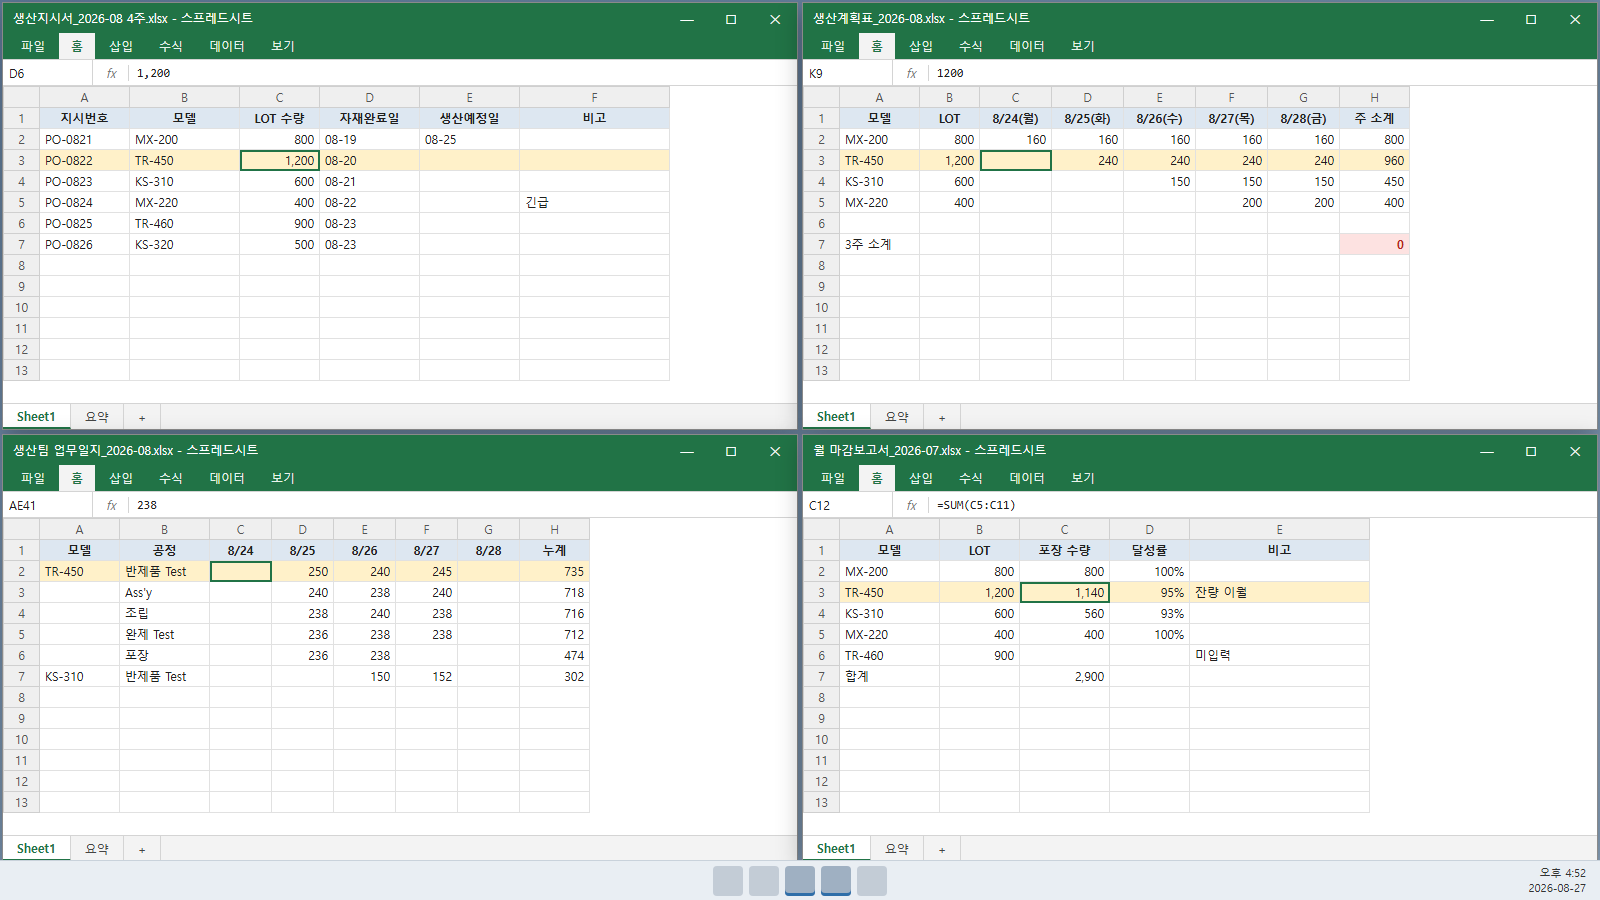Select the 2,900 total cell in 월 마감보고서

(1064, 676)
